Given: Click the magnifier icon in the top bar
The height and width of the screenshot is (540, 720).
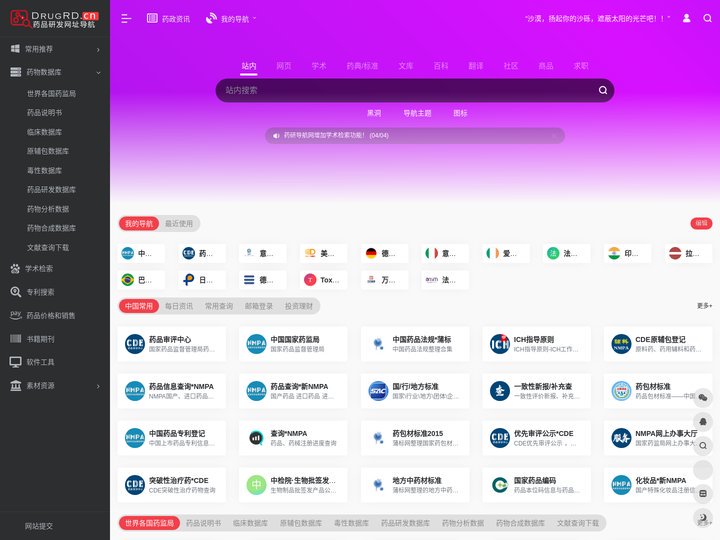Looking at the screenshot, I should 708,18.
